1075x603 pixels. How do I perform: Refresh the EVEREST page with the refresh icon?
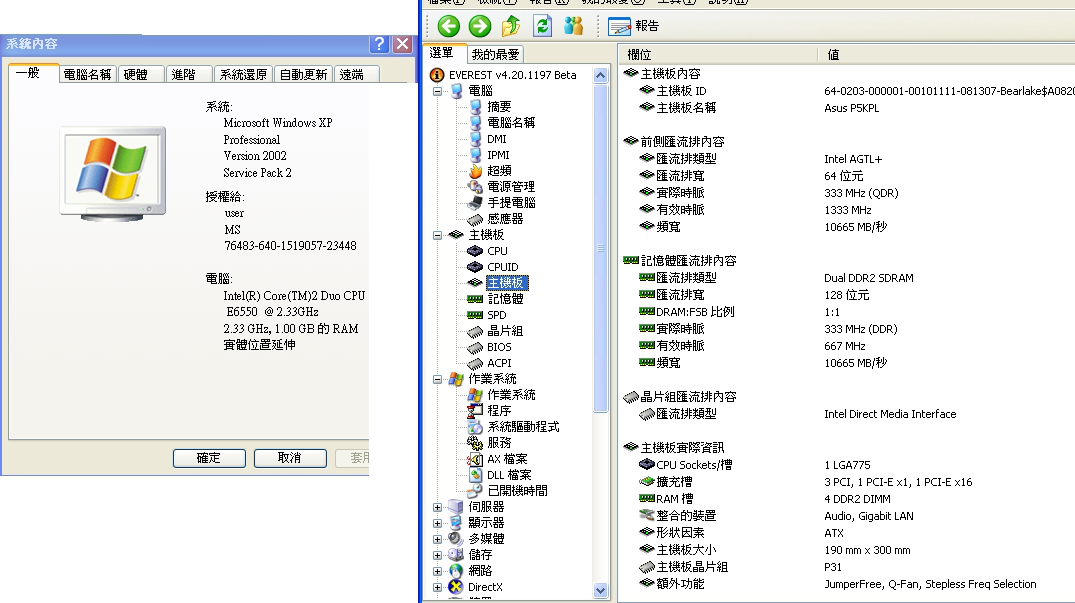(542, 26)
